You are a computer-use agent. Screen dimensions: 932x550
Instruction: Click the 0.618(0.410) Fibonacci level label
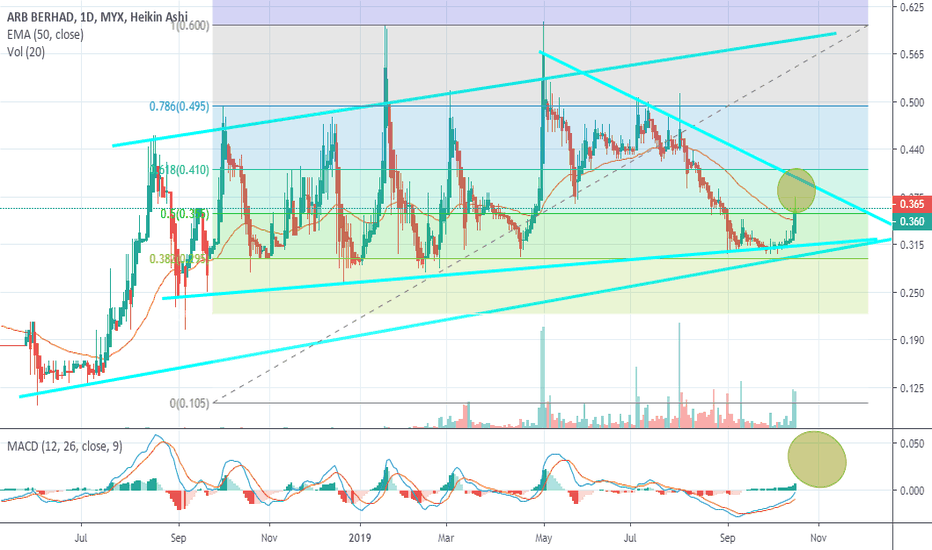(x=182, y=170)
